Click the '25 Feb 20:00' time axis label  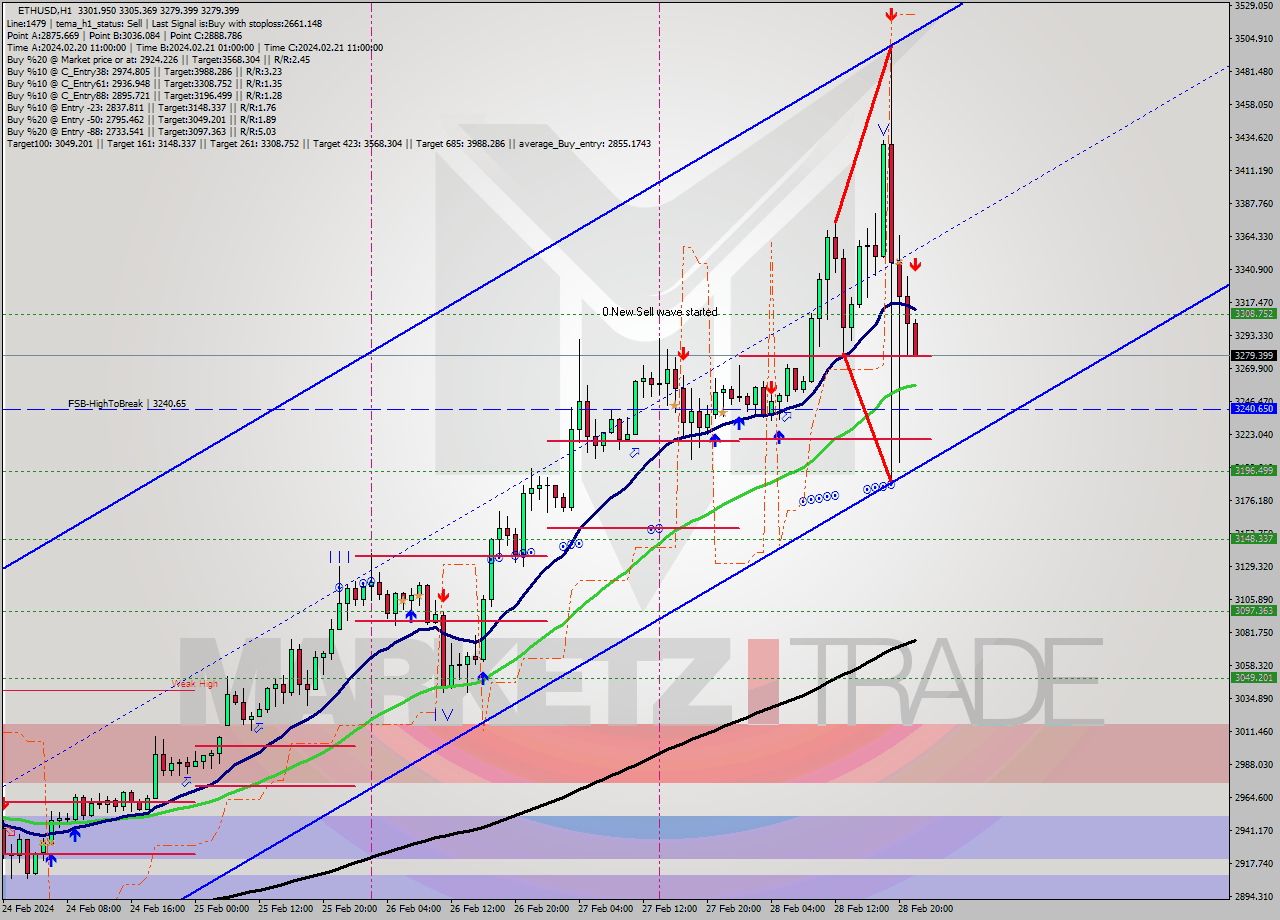point(349,909)
